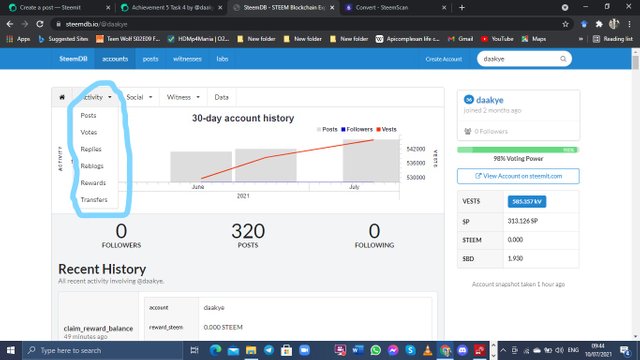Click the search magnifier icon in SteemDB
Image resolution: width=640 pixels, height=360 pixels.
click(x=563, y=59)
